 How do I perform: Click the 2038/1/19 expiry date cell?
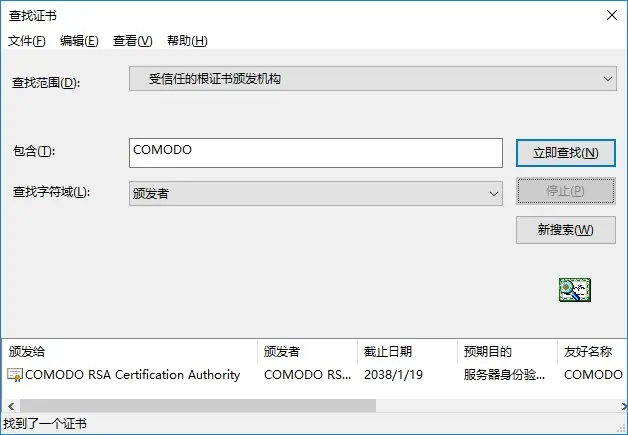coord(393,375)
